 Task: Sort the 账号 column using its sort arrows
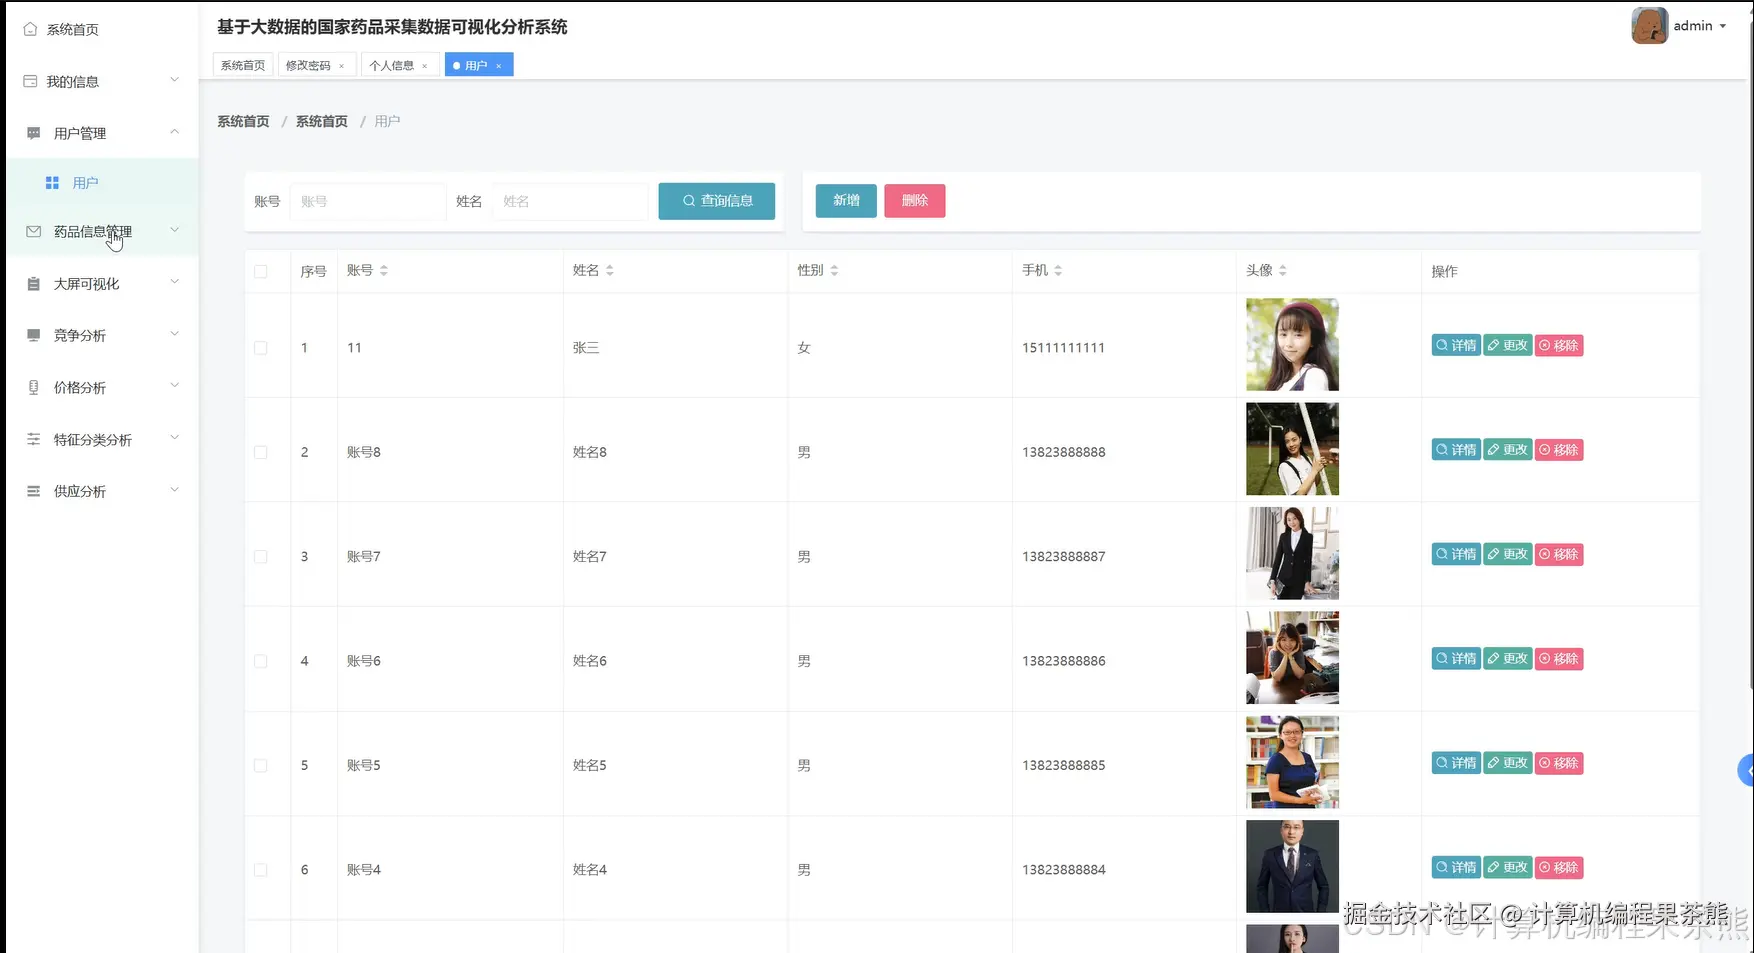384,270
